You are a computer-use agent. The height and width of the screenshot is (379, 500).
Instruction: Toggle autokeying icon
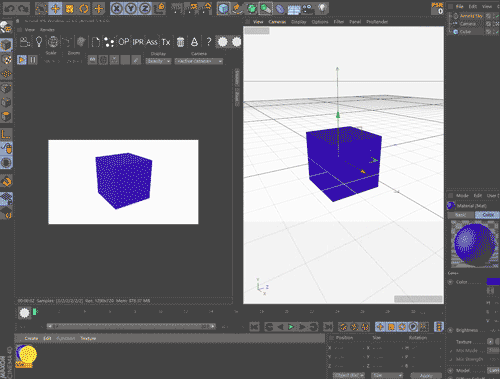354,327
